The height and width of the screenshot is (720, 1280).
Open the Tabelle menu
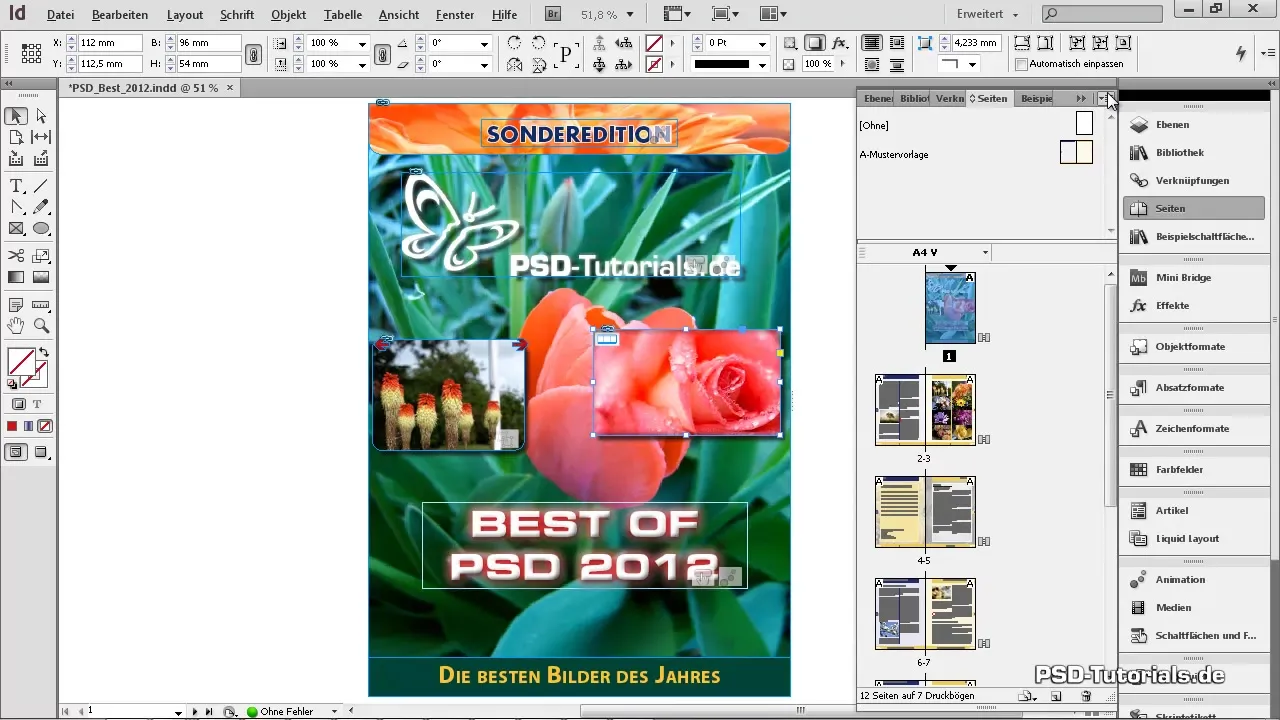click(x=343, y=15)
